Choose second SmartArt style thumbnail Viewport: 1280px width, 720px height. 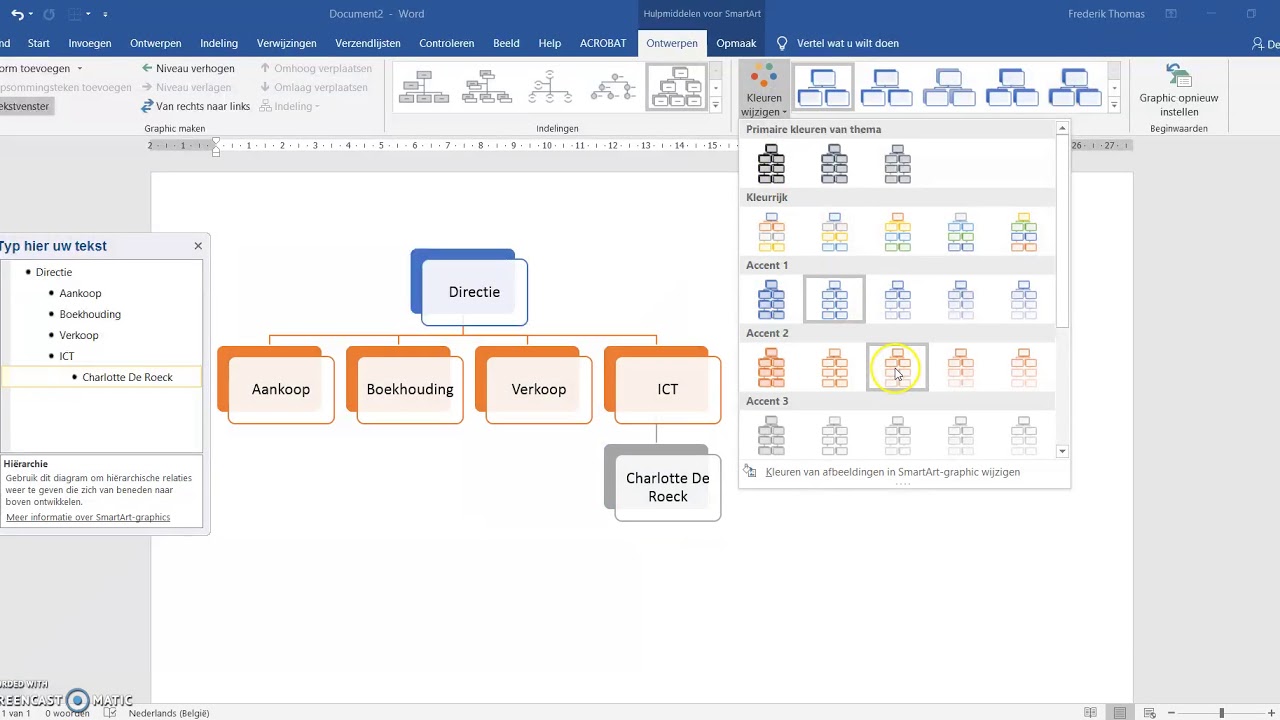click(x=886, y=87)
